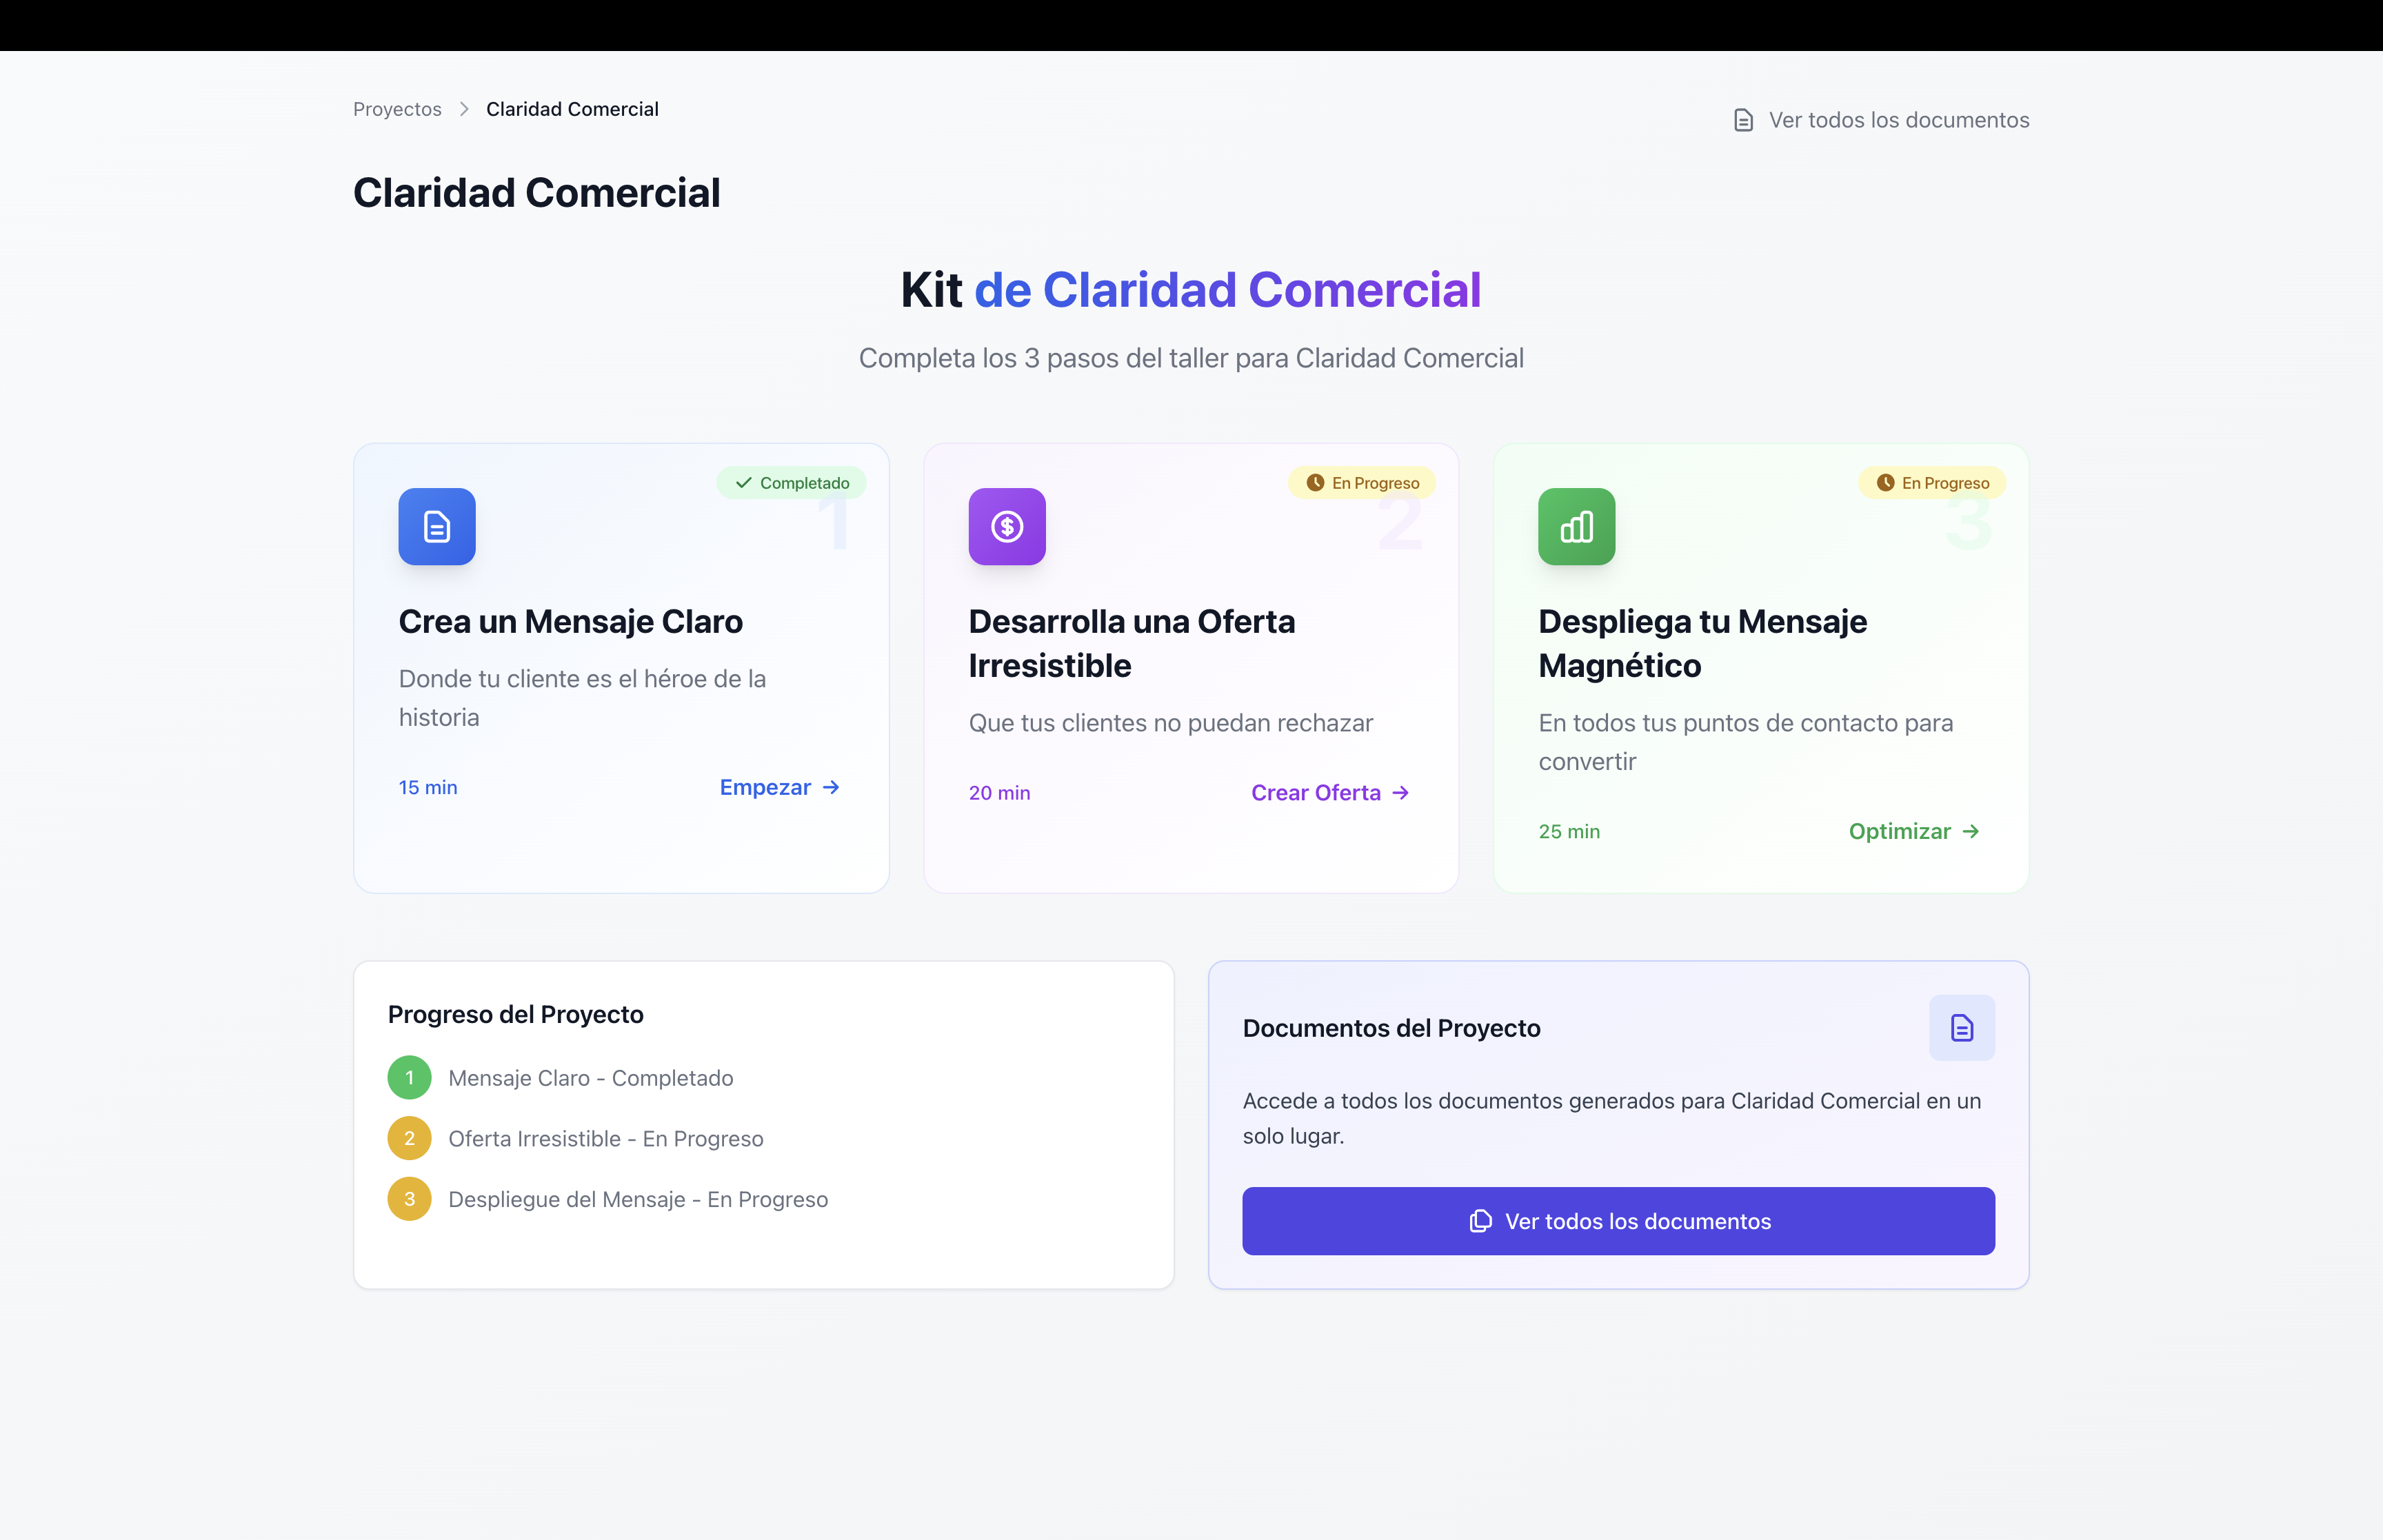Click the arrow icon next to Empezar
This screenshot has height=1540, width=2383.
(x=831, y=788)
